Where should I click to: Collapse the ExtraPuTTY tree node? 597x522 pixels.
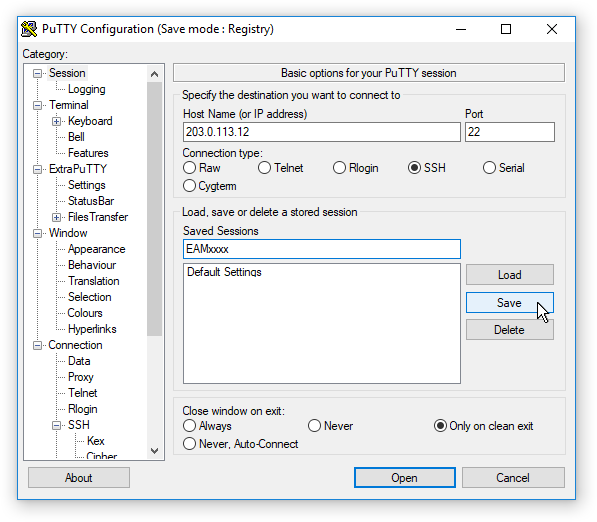pos(37,169)
